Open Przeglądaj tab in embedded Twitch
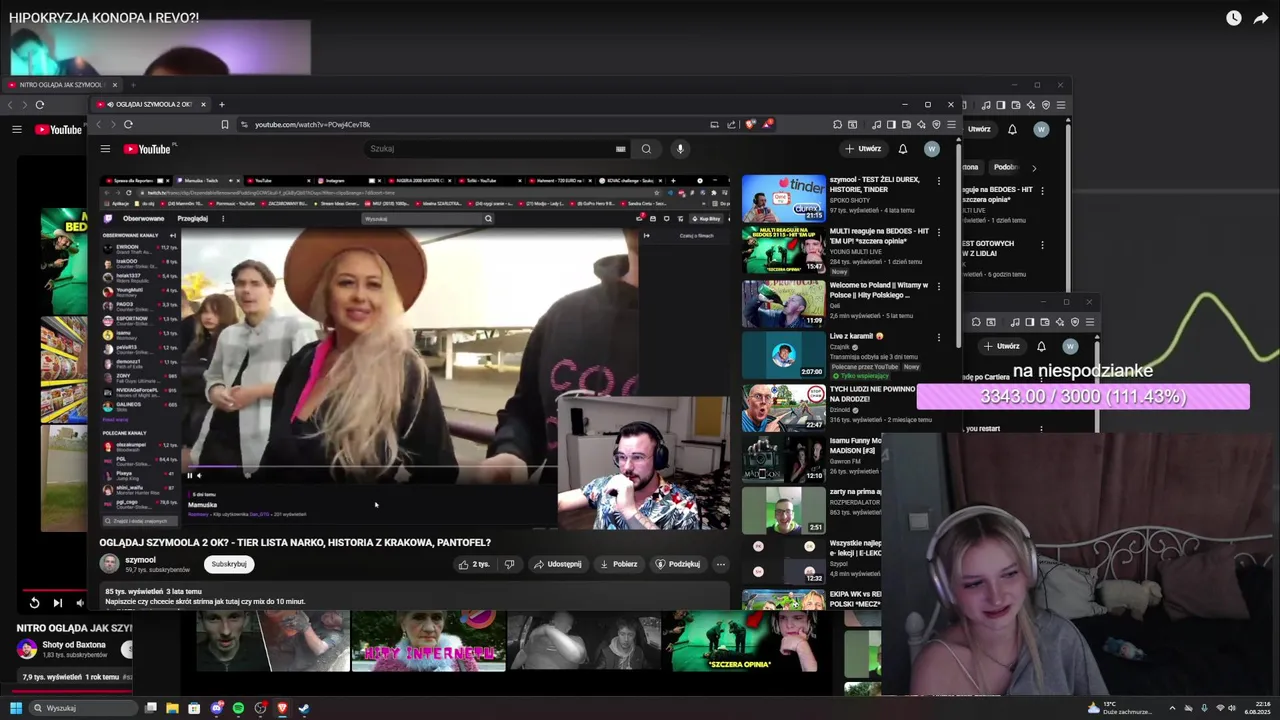 pyautogui.click(x=192, y=218)
